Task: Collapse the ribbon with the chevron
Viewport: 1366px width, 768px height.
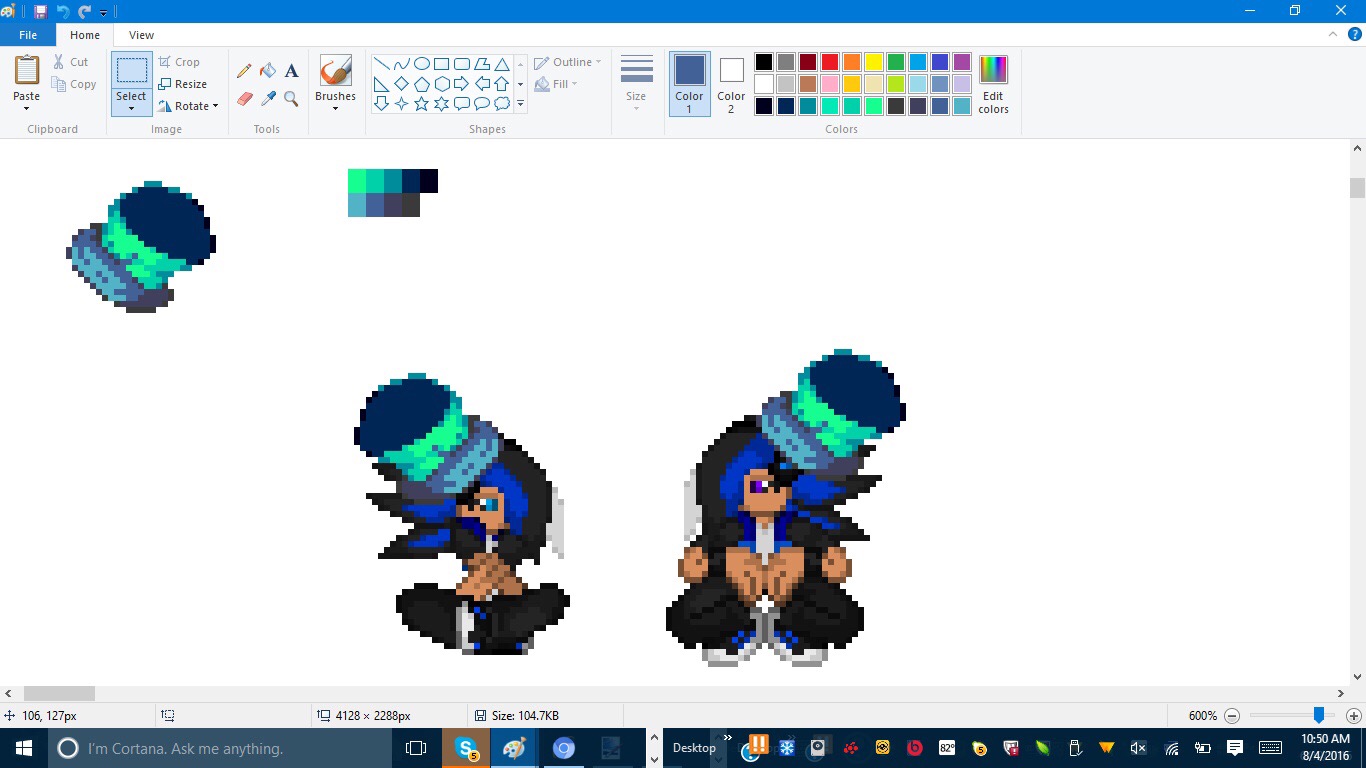Action: (x=1331, y=34)
